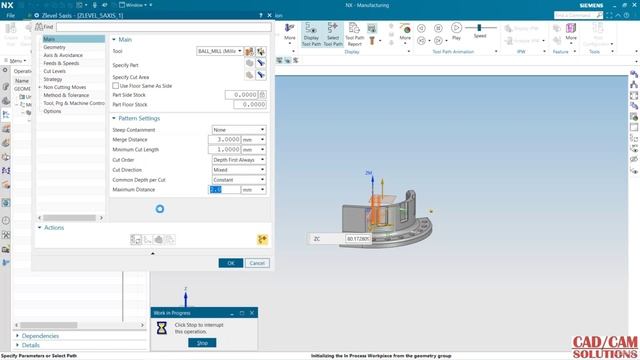Click the Generate icon under Actions
The image size is (640, 360).
136,240
